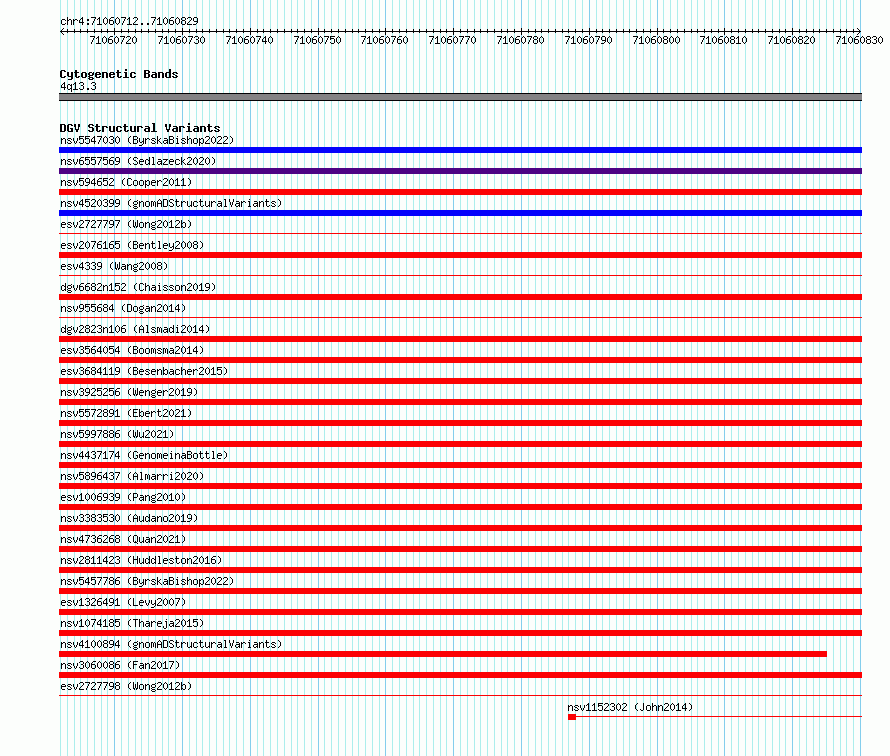Screen dimensions: 890x756
Task: Click nsv594652 (Cooper2011) label
Action: coord(126,182)
